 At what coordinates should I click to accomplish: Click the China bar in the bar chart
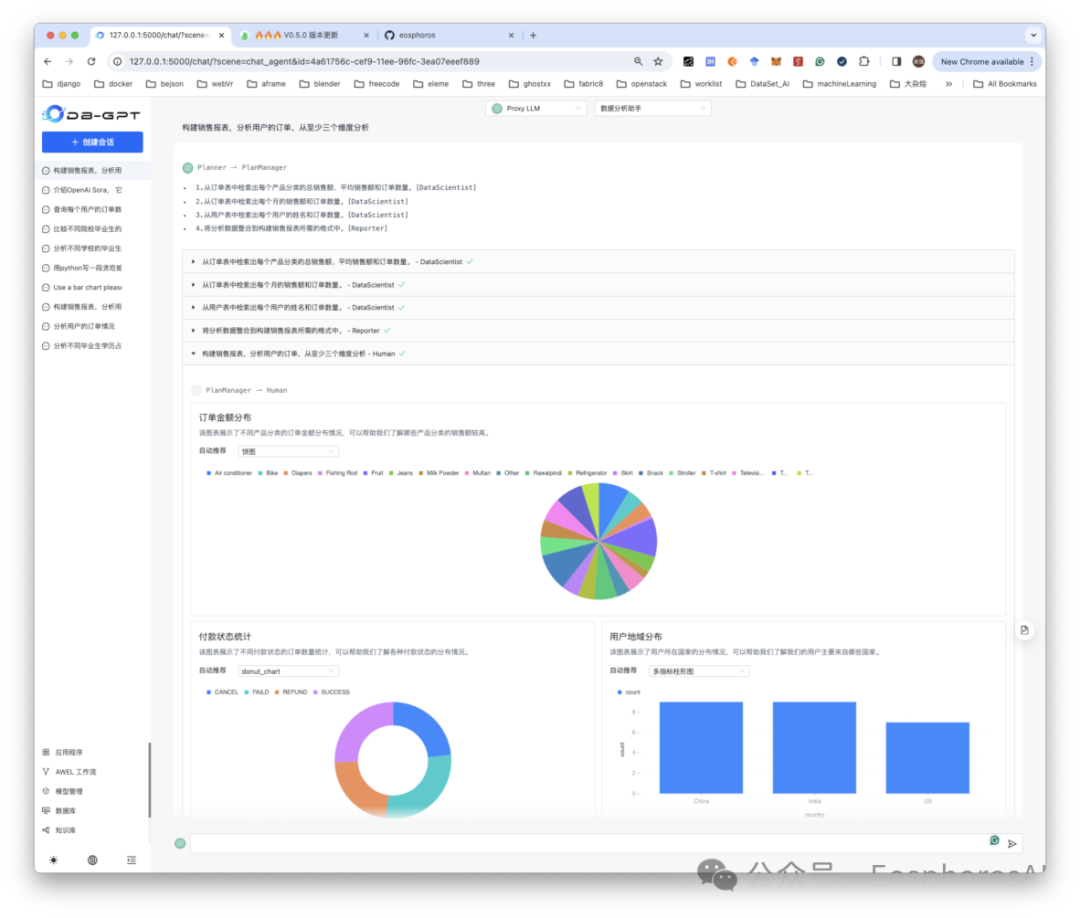coord(701,747)
